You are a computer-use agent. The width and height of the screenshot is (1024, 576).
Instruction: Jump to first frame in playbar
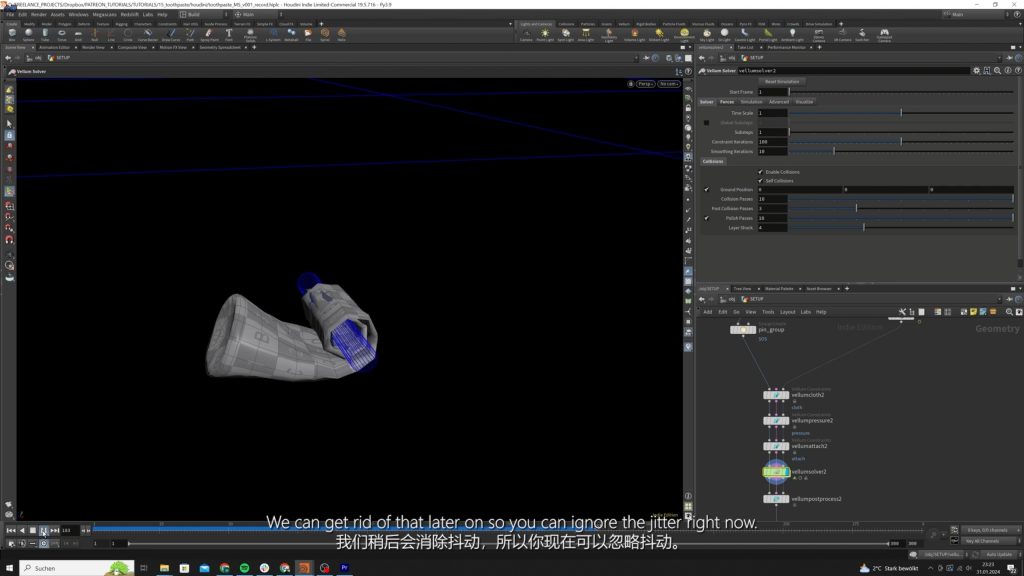pyautogui.click(x=11, y=530)
